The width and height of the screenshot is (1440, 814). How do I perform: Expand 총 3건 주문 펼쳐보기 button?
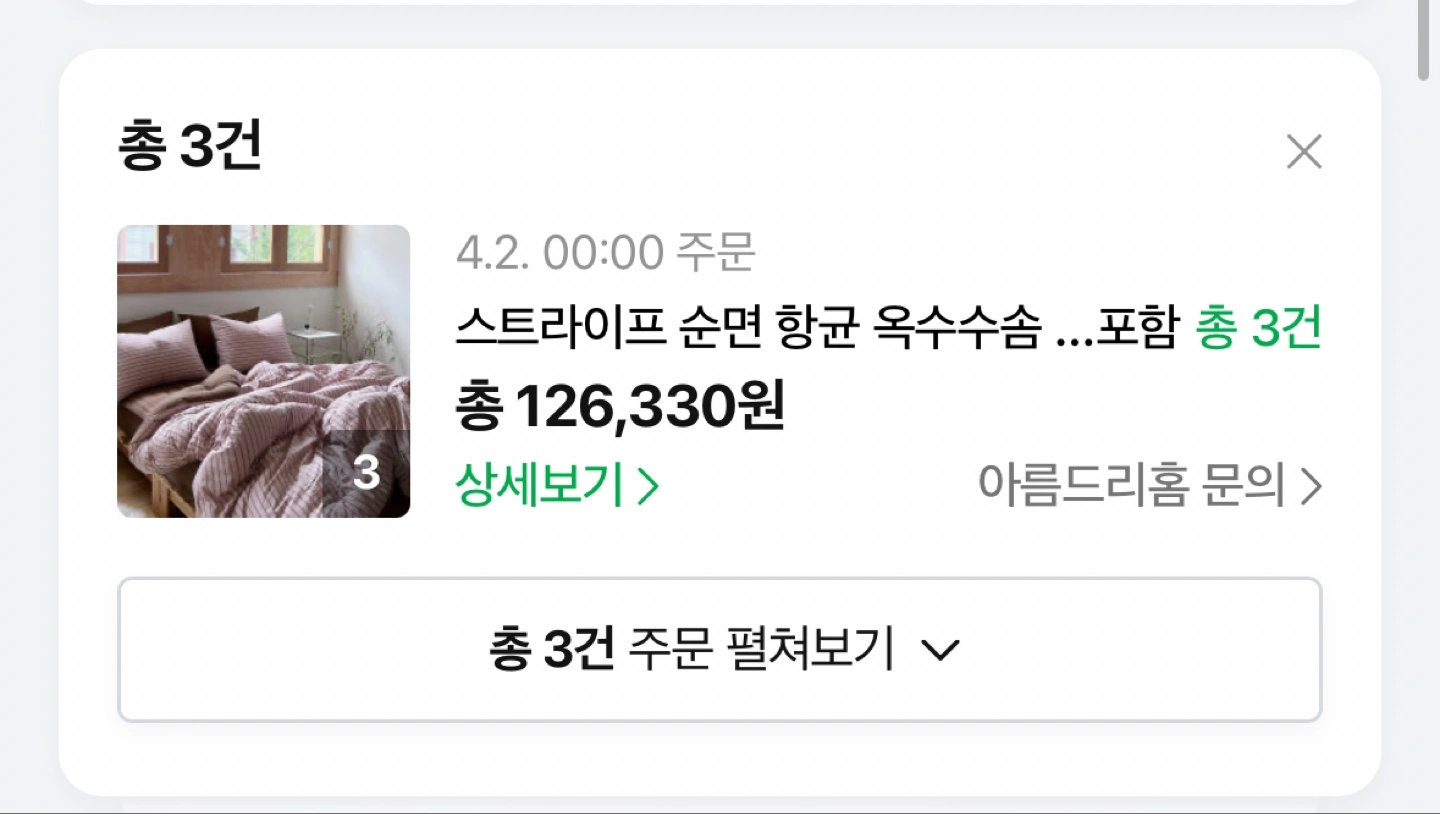(x=720, y=650)
